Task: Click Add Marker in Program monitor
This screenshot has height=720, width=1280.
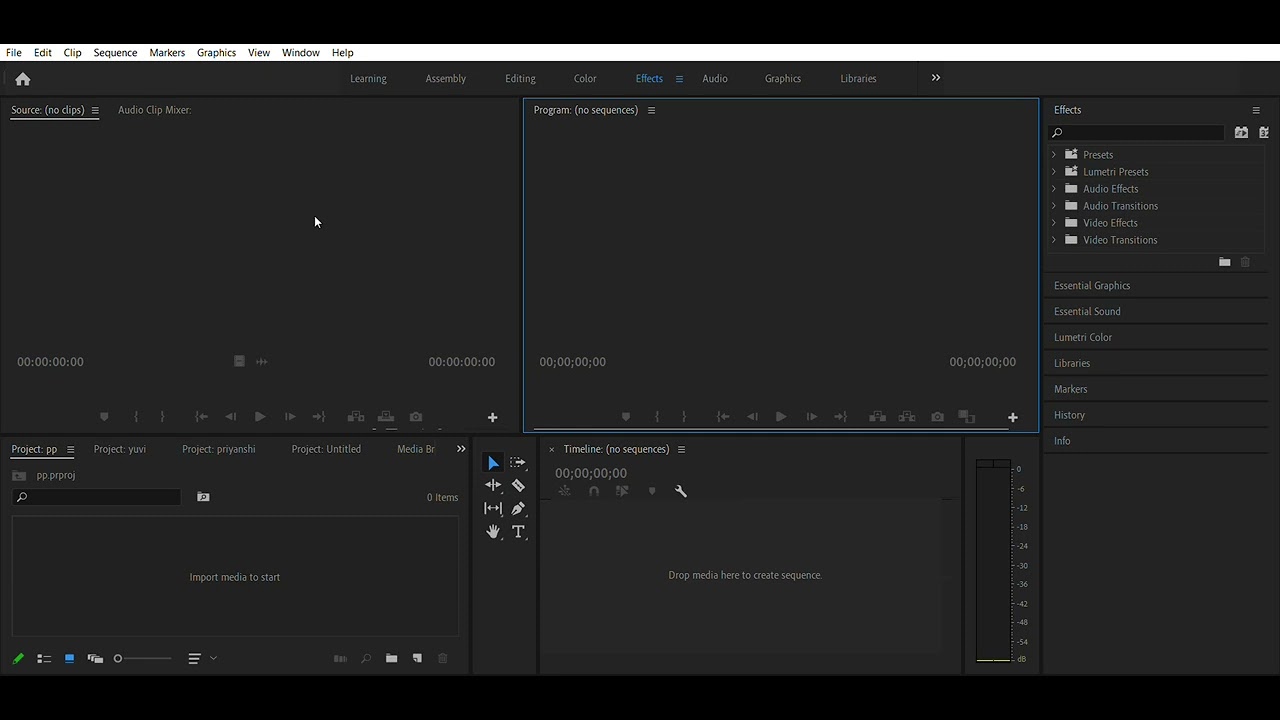Action: click(626, 417)
